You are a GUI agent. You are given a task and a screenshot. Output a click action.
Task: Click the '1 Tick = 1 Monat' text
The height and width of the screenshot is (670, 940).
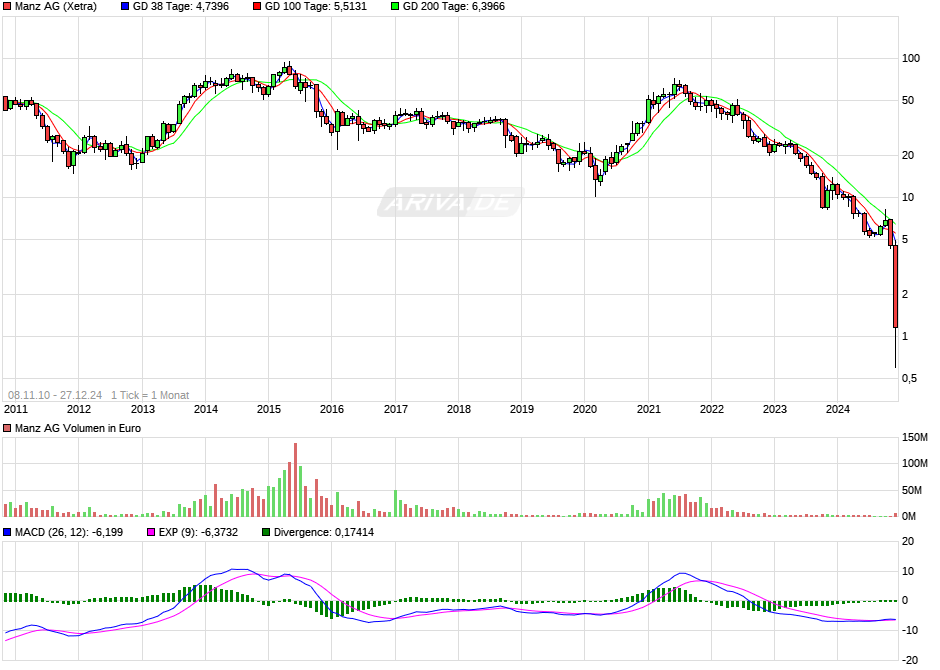150,396
